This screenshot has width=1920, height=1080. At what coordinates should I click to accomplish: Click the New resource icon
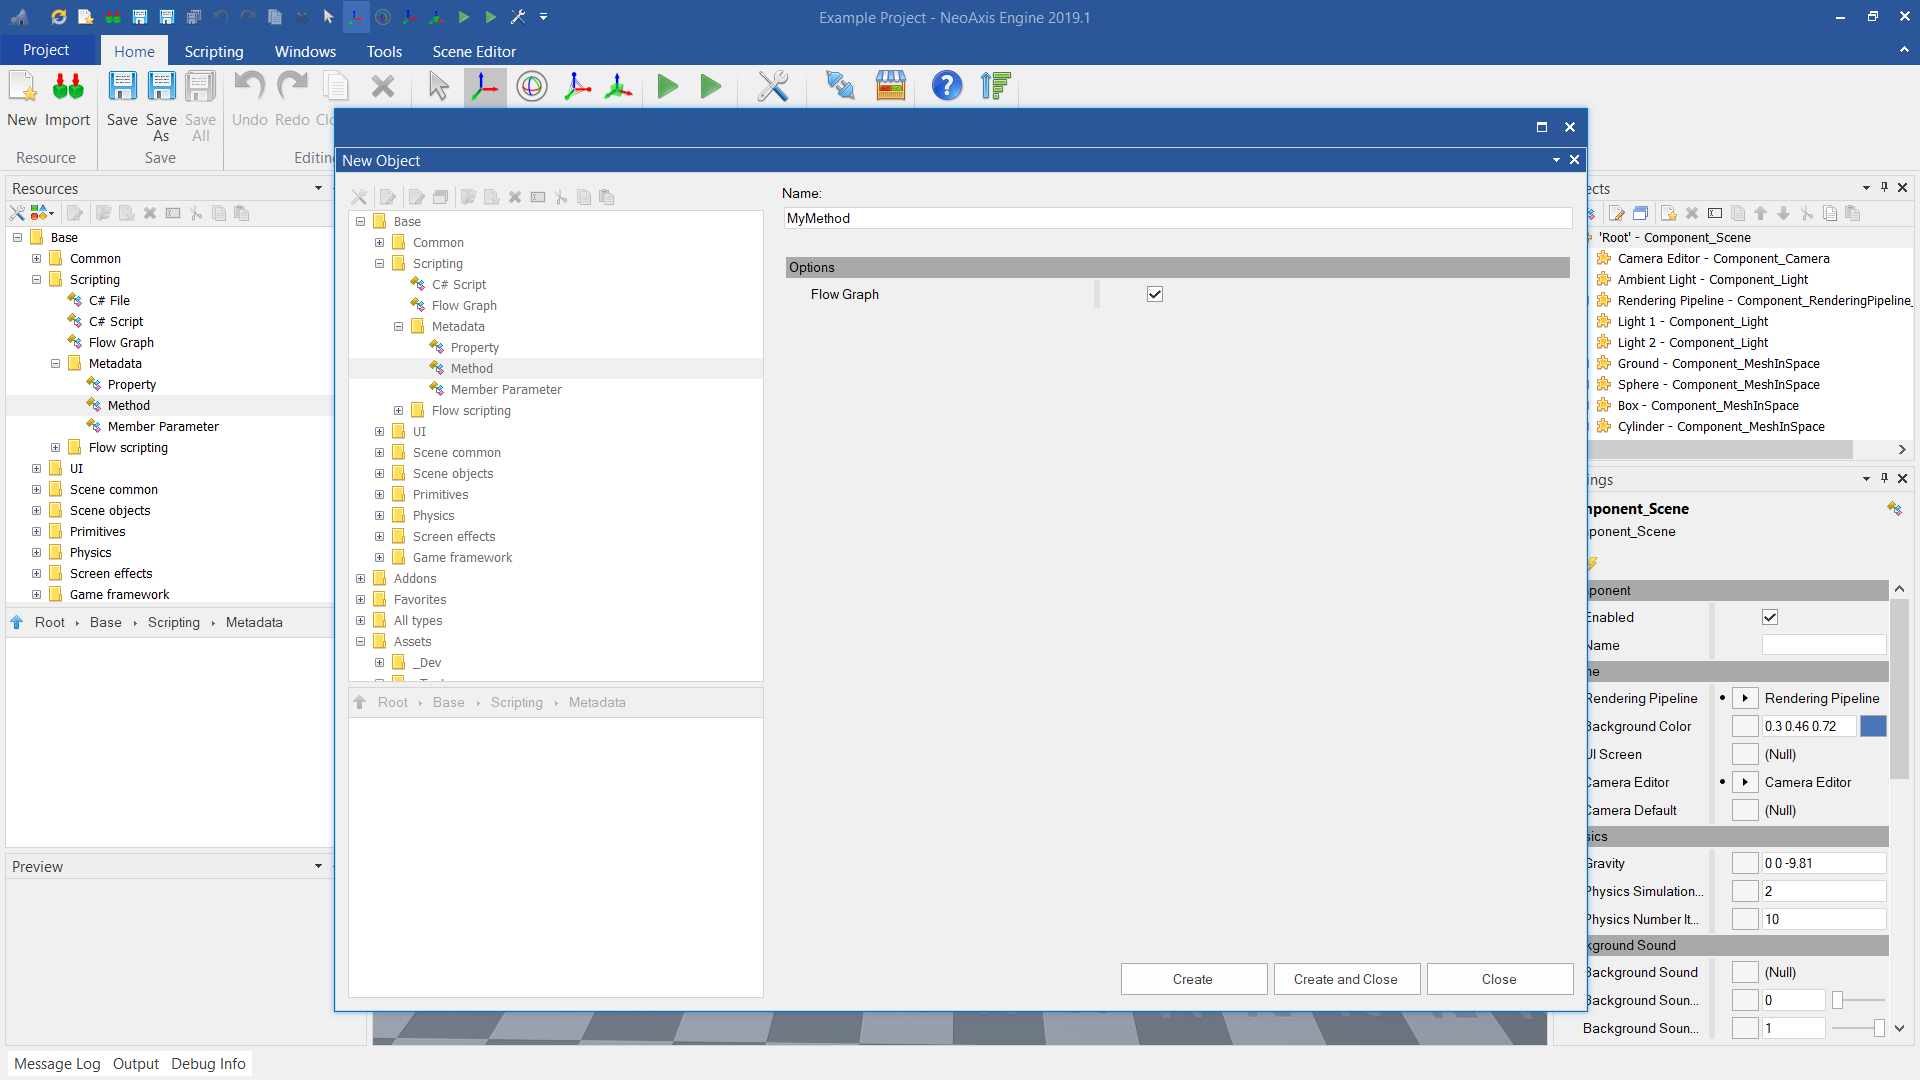click(22, 87)
